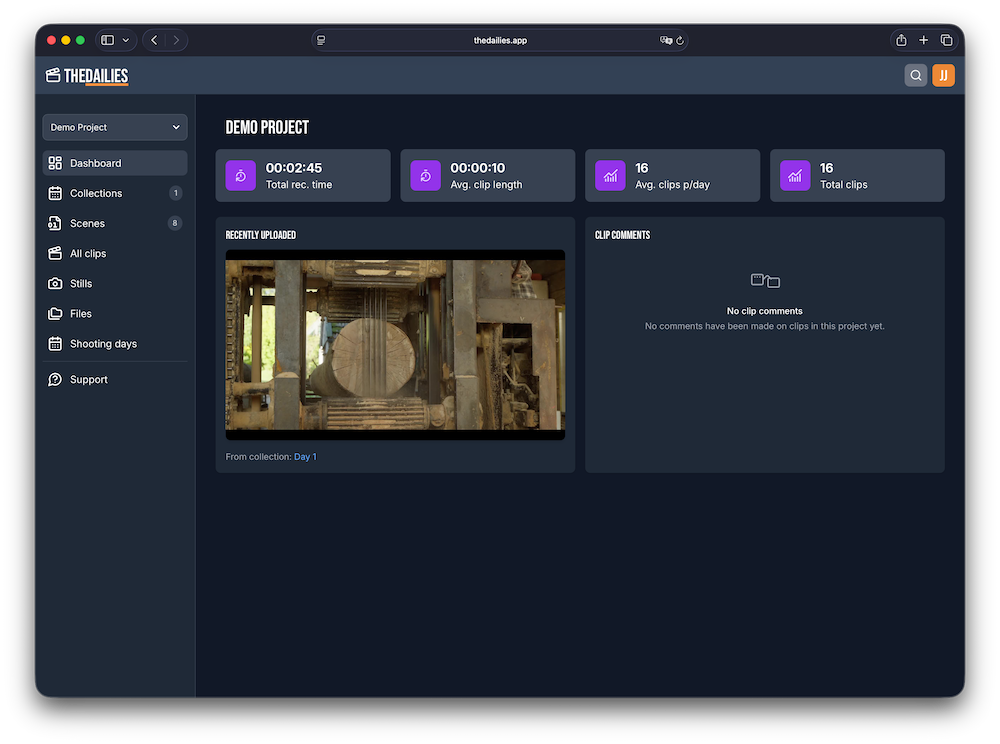Open the recently uploaded sawmill clip thumbnail
Screen dimensions: 1000x744
(x=395, y=344)
